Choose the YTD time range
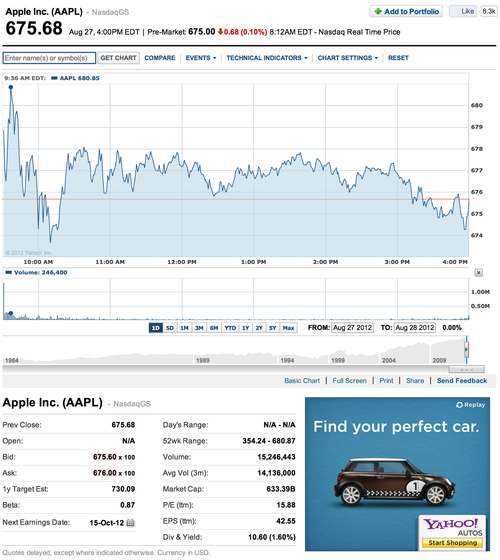Screen dimensions: 500x560 (x=230, y=328)
